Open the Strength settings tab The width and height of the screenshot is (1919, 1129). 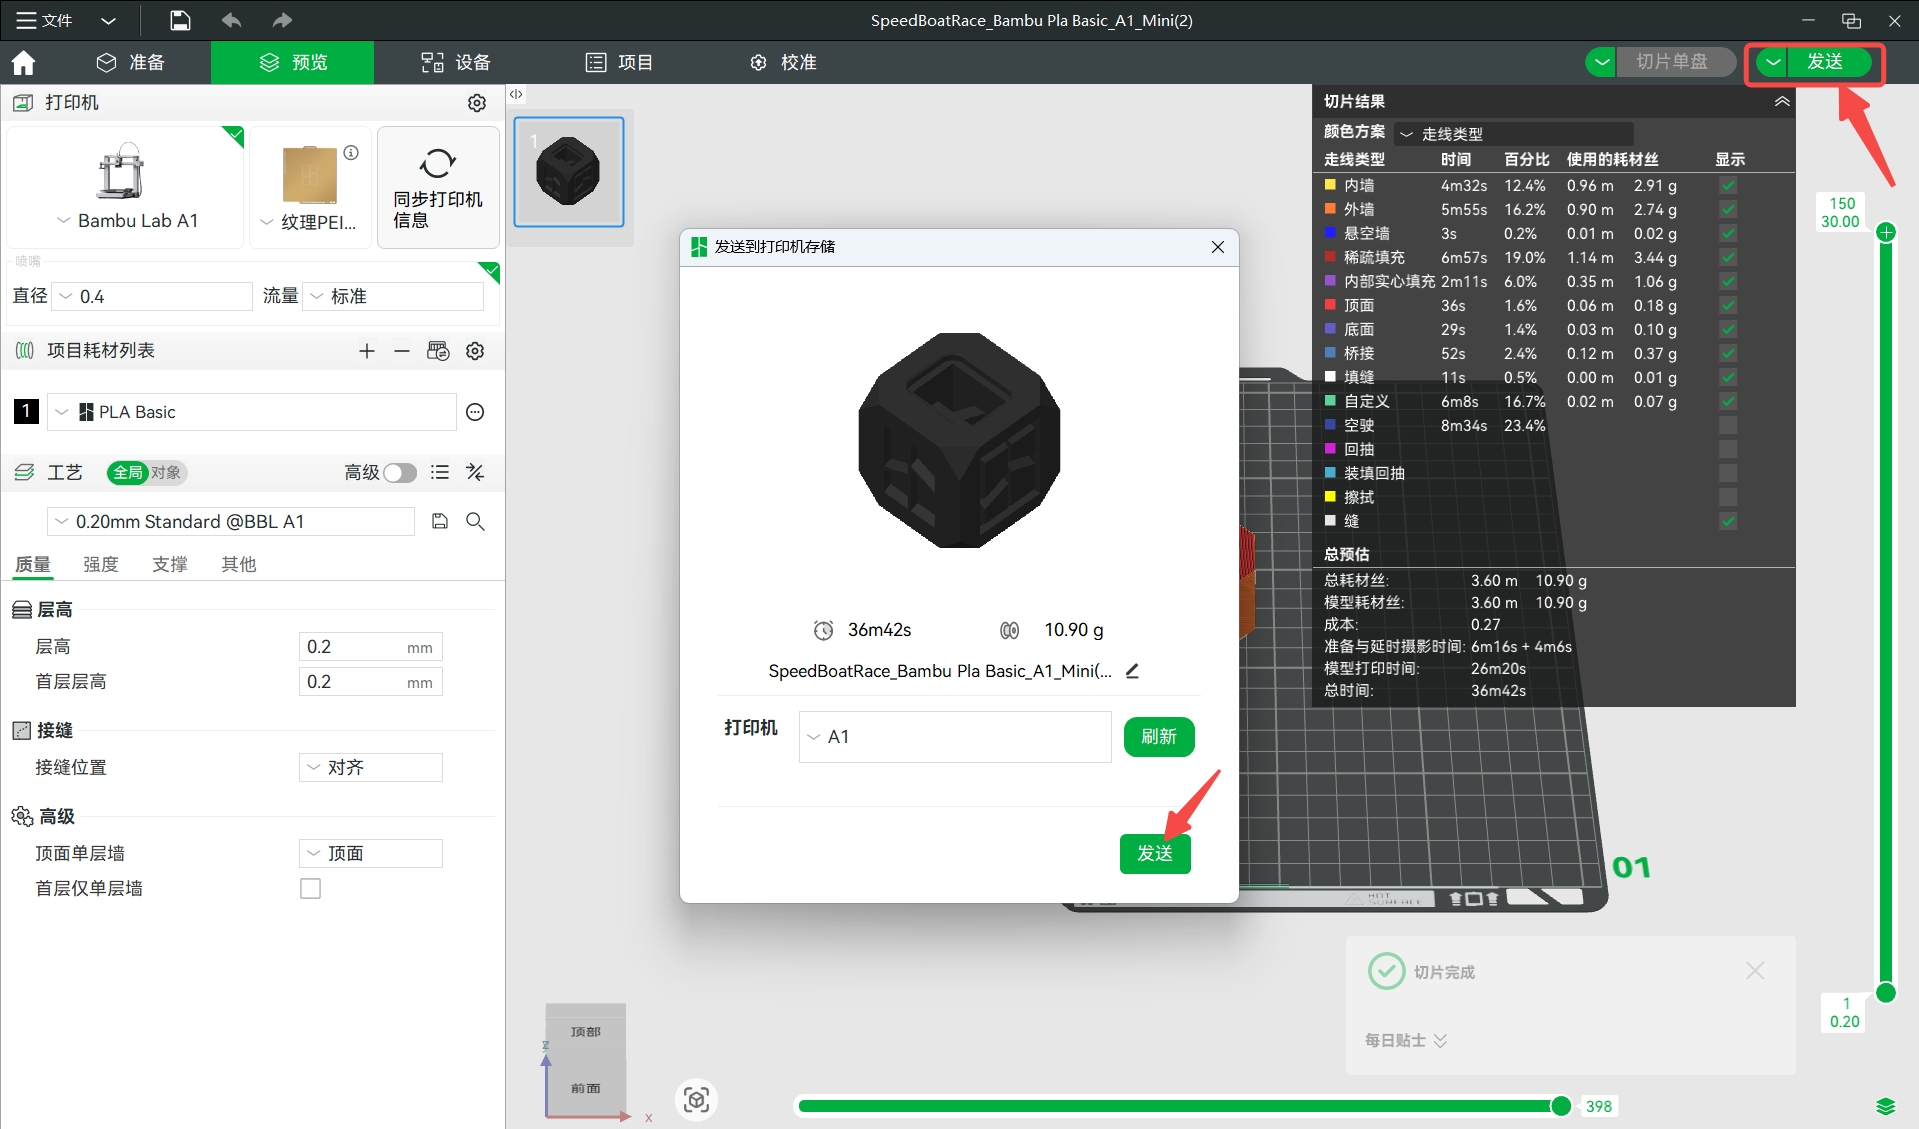coord(101,564)
